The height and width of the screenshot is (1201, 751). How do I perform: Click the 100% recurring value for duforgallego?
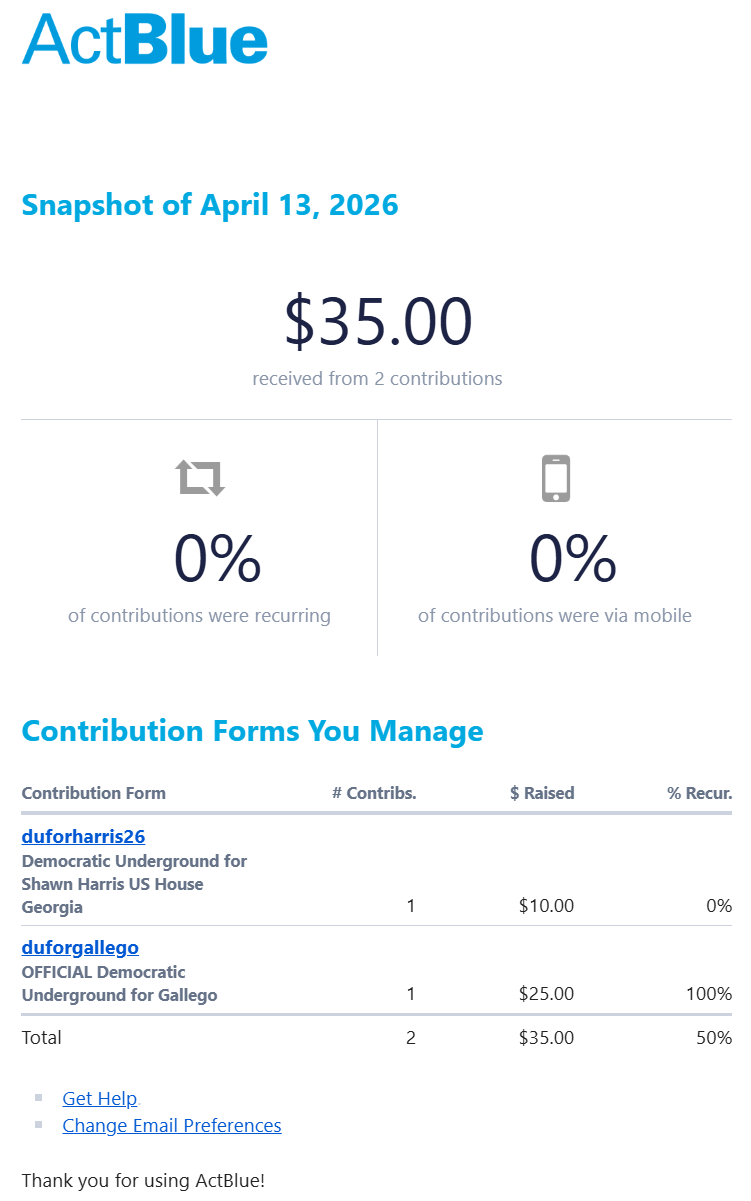click(709, 994)
